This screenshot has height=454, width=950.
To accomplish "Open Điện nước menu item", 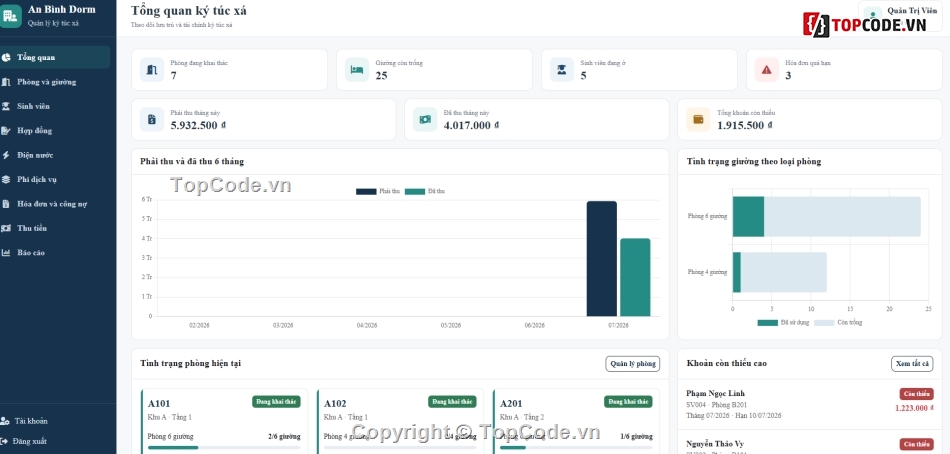I will click(55, 155).
